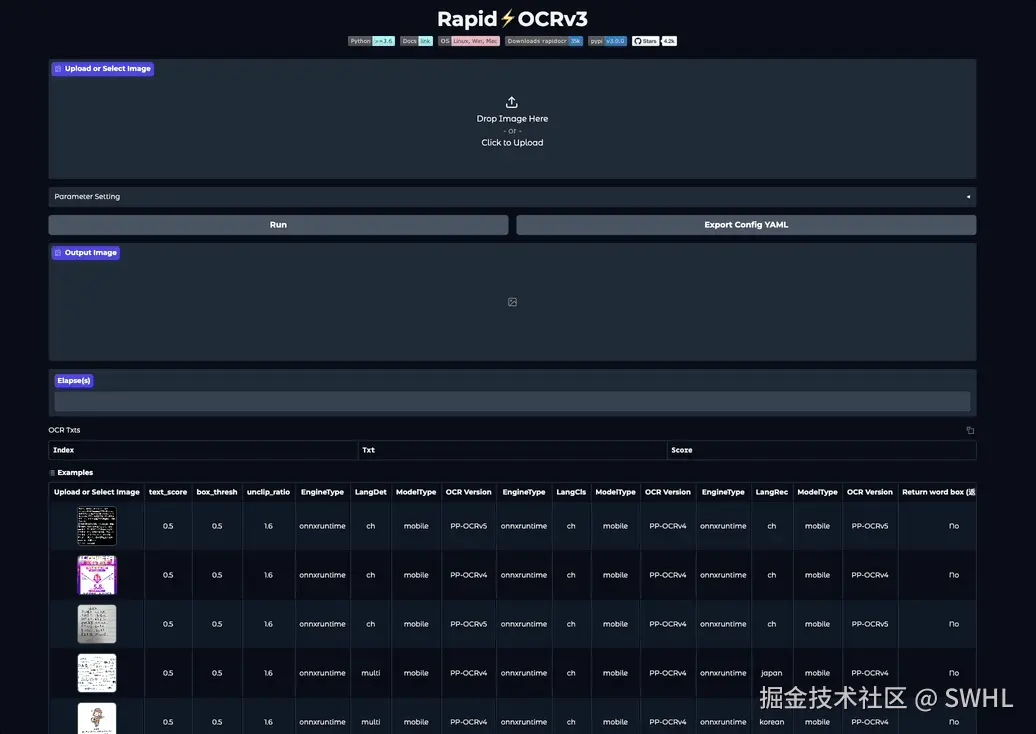Open the Downloads rapidocr badge
1036x734 pixels.
[x=544, y=41]
